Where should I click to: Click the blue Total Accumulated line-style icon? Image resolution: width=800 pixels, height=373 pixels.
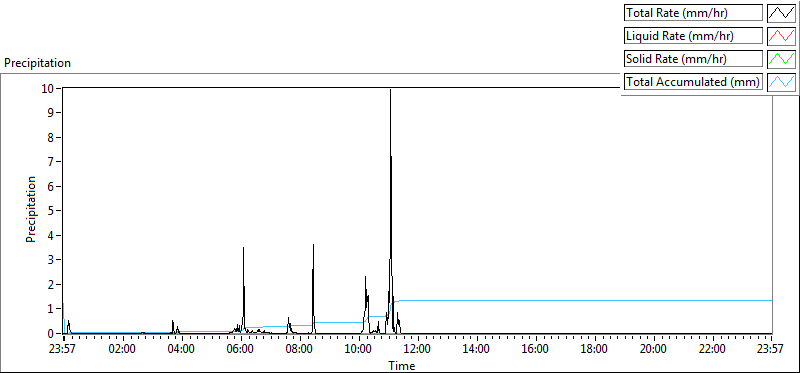781,81
